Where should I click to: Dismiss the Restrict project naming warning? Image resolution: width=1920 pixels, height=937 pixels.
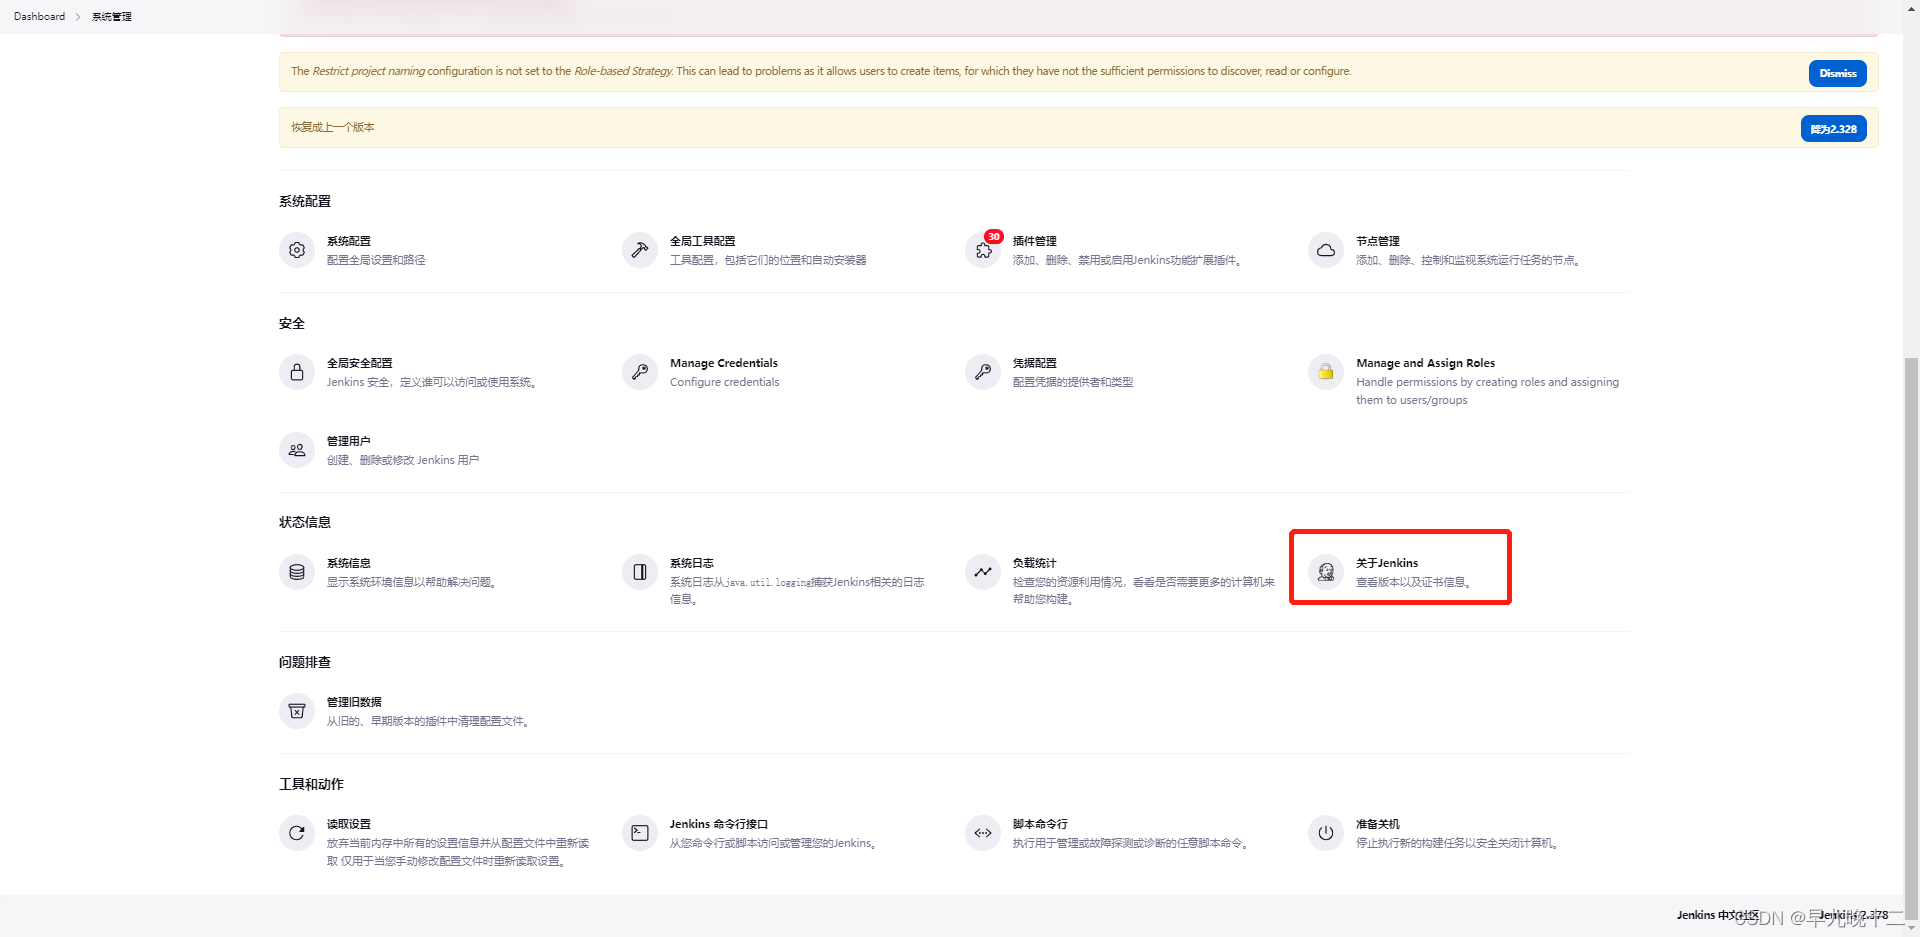(x=1837, y=73)
